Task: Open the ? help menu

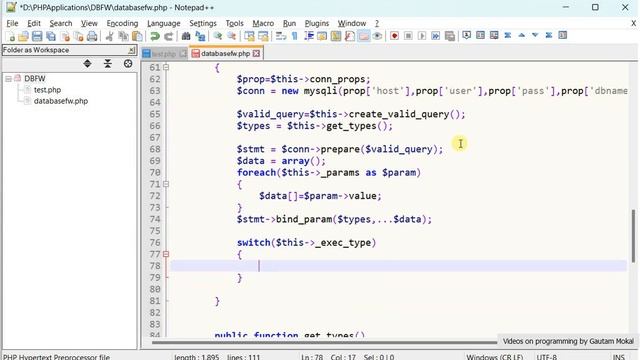Action: (377, 23)
